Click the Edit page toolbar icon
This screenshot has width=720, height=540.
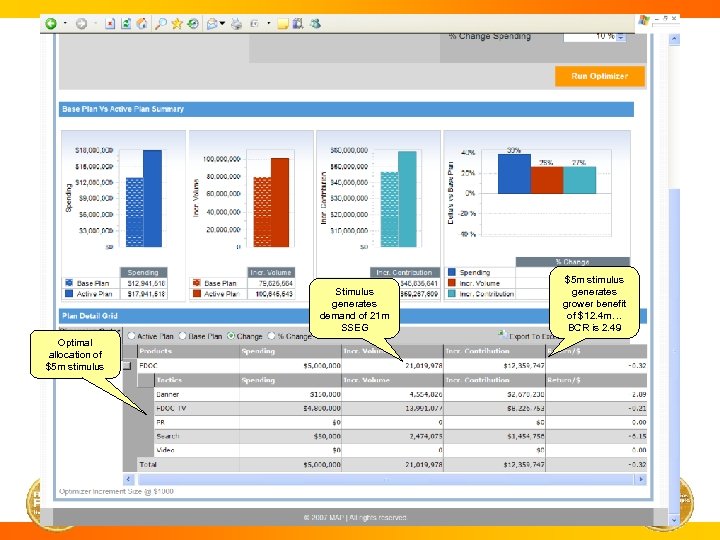coord(254,23)
